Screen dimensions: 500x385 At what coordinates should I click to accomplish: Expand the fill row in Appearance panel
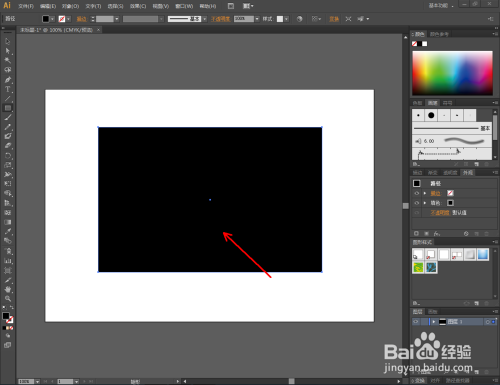[425, 203]
